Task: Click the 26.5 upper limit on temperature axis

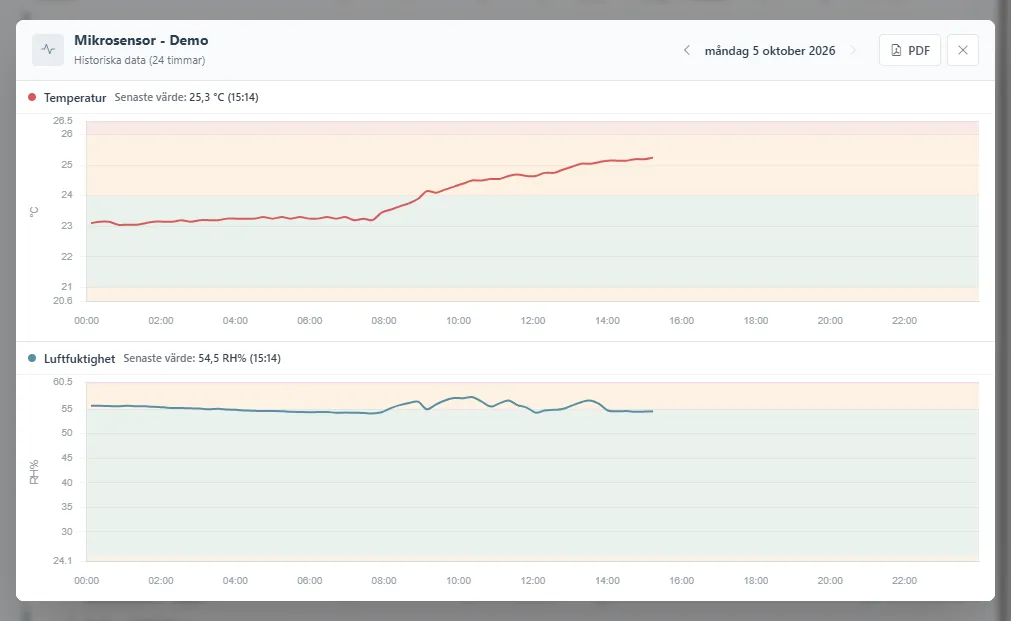Action: pos(63,121)
